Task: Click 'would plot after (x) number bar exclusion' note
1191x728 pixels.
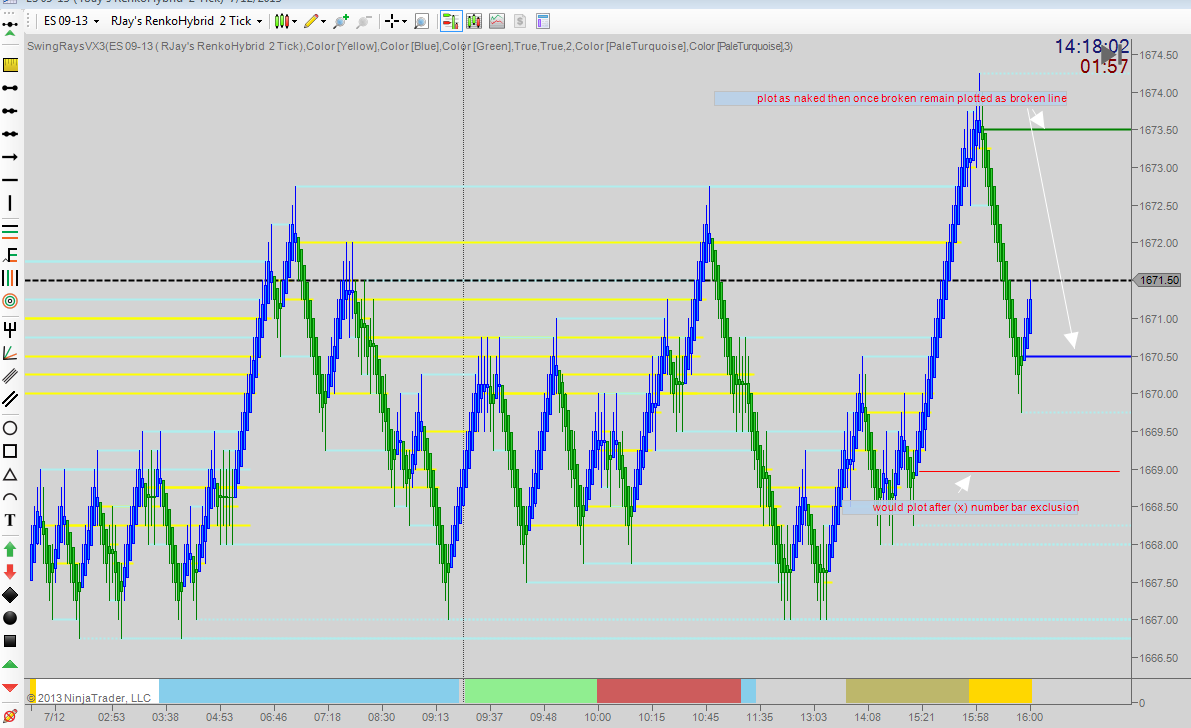Action: (x=960, y=507)
